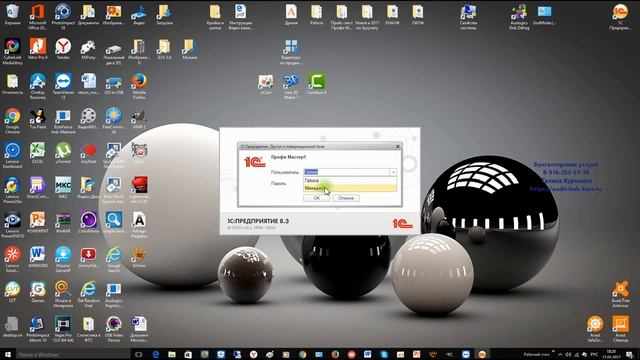Open the USB Video Device shortcut
This screenshot has width=640, height=360.
click(113, 329)
